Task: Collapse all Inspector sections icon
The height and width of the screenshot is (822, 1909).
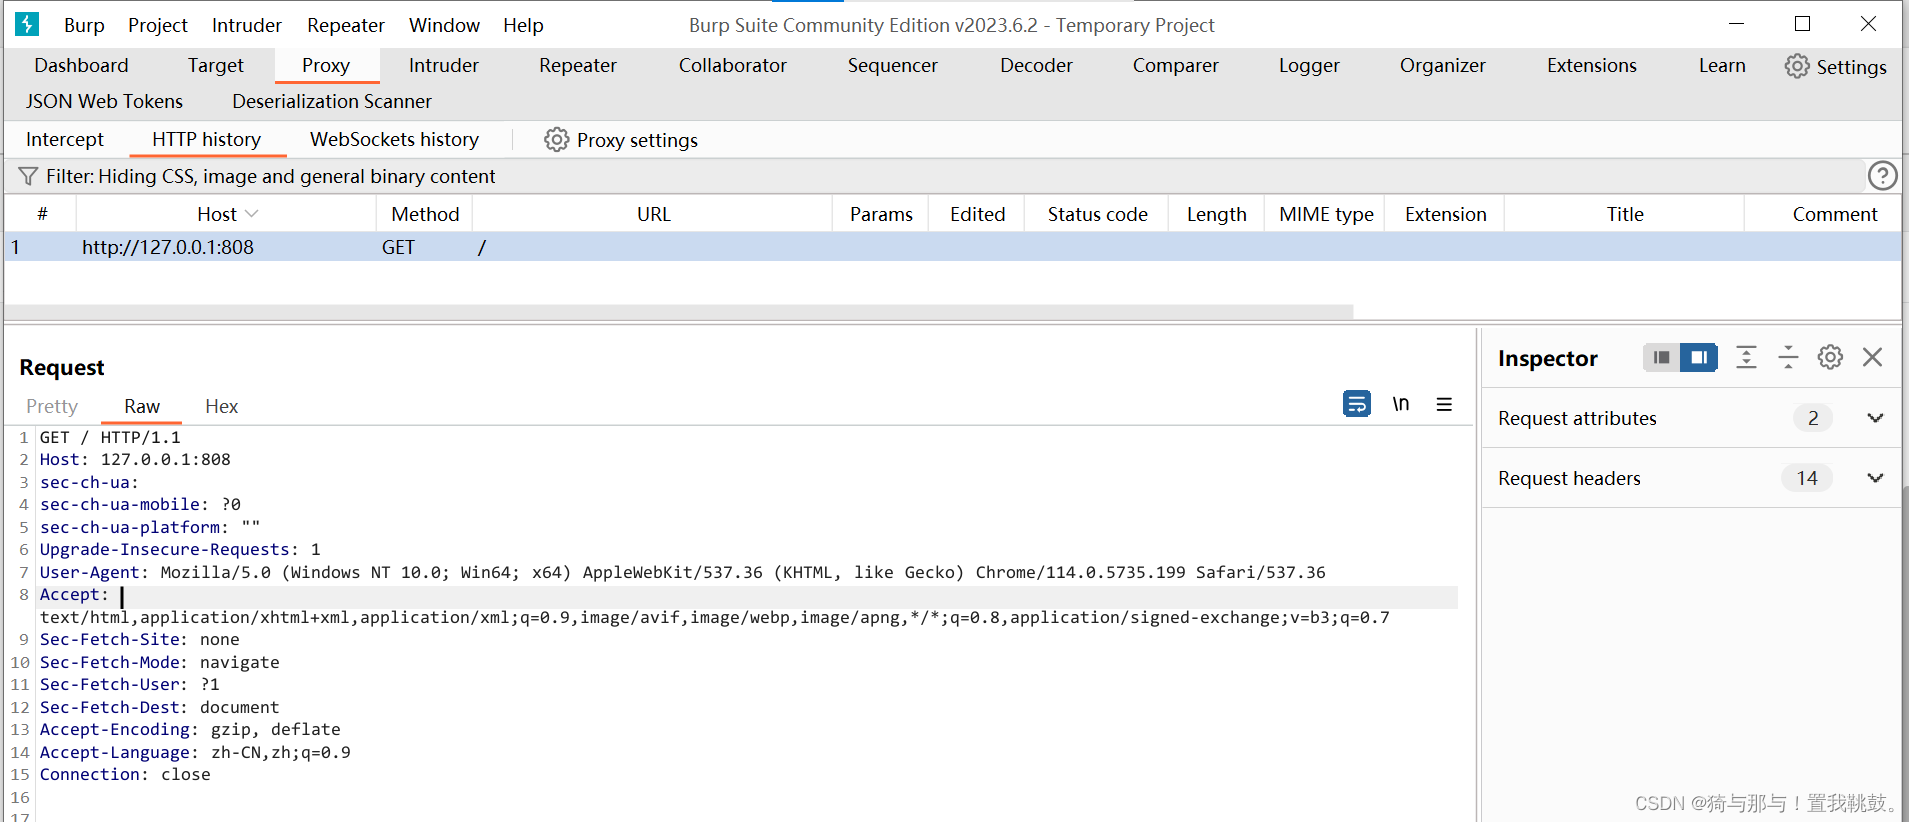Action: (1788, 357)
